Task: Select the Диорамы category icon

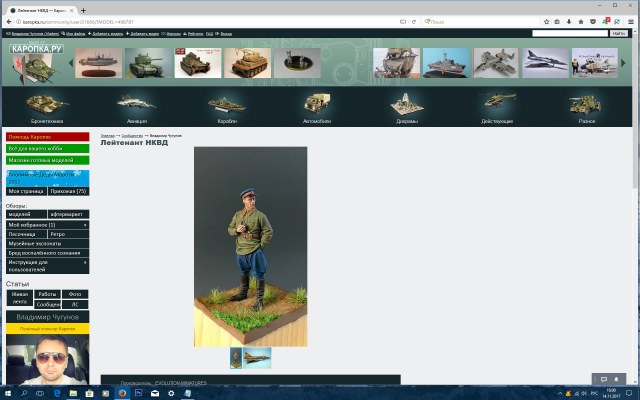Action: (407, 105)
